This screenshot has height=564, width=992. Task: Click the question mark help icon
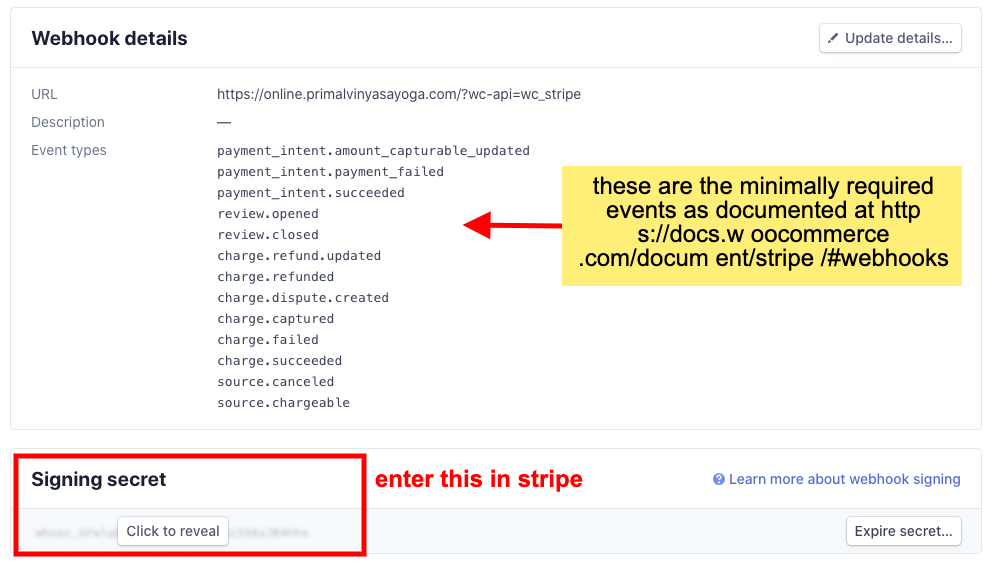(x=719, y=479)
